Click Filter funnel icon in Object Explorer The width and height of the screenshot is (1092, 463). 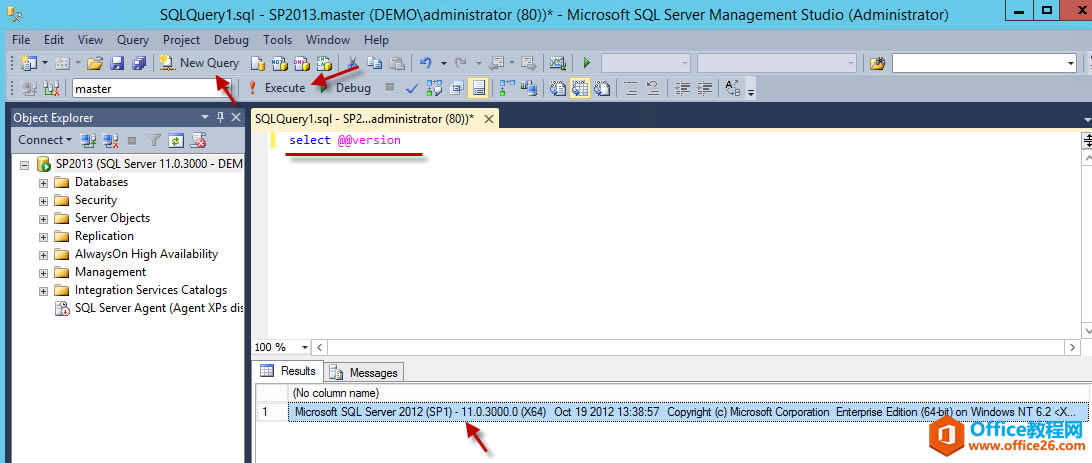154,140
